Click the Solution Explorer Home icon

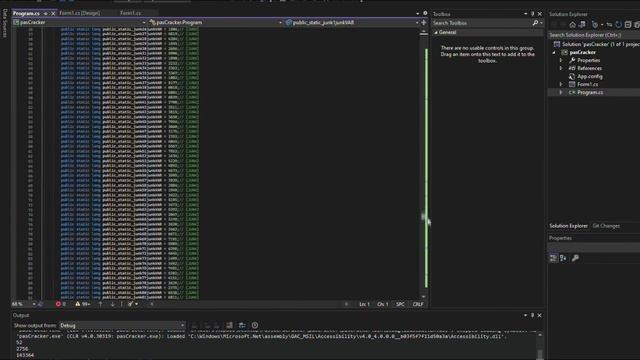[x=573, y=25]
